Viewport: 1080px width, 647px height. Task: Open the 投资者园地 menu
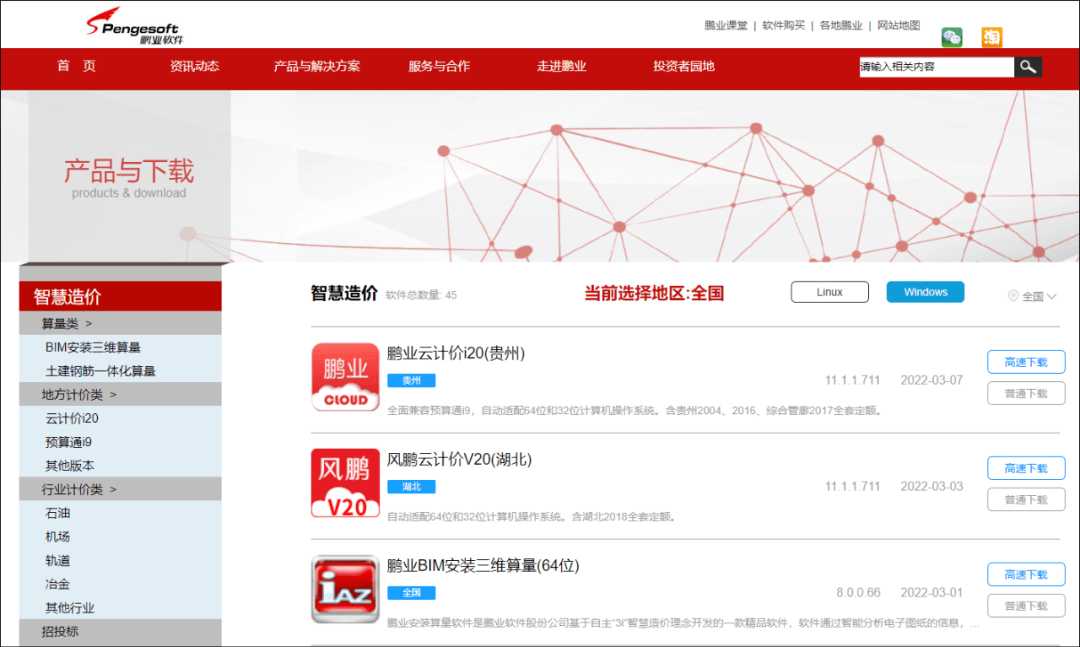tap(684, 66)
